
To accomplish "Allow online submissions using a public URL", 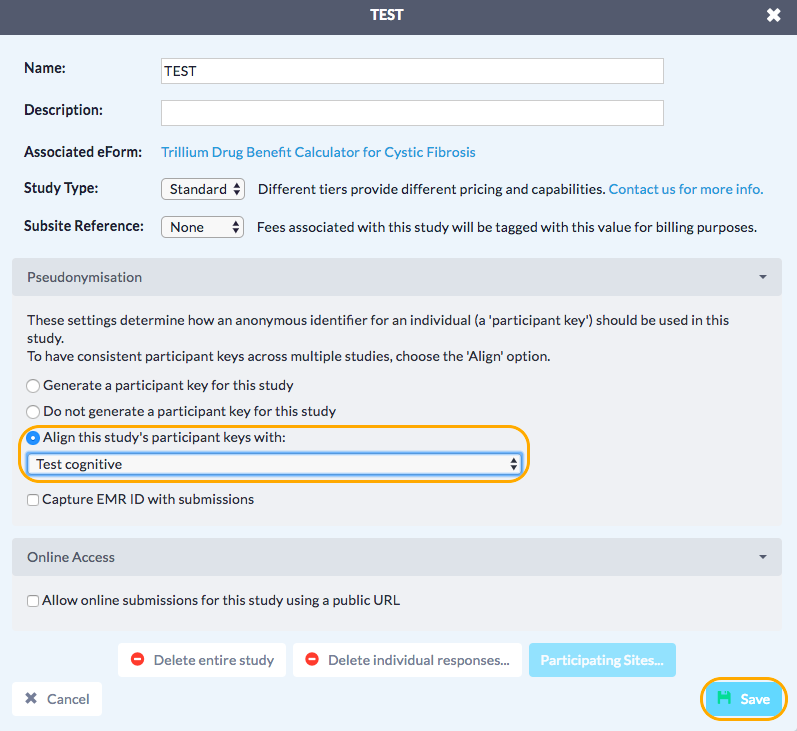I will click(x=34, y=601).
